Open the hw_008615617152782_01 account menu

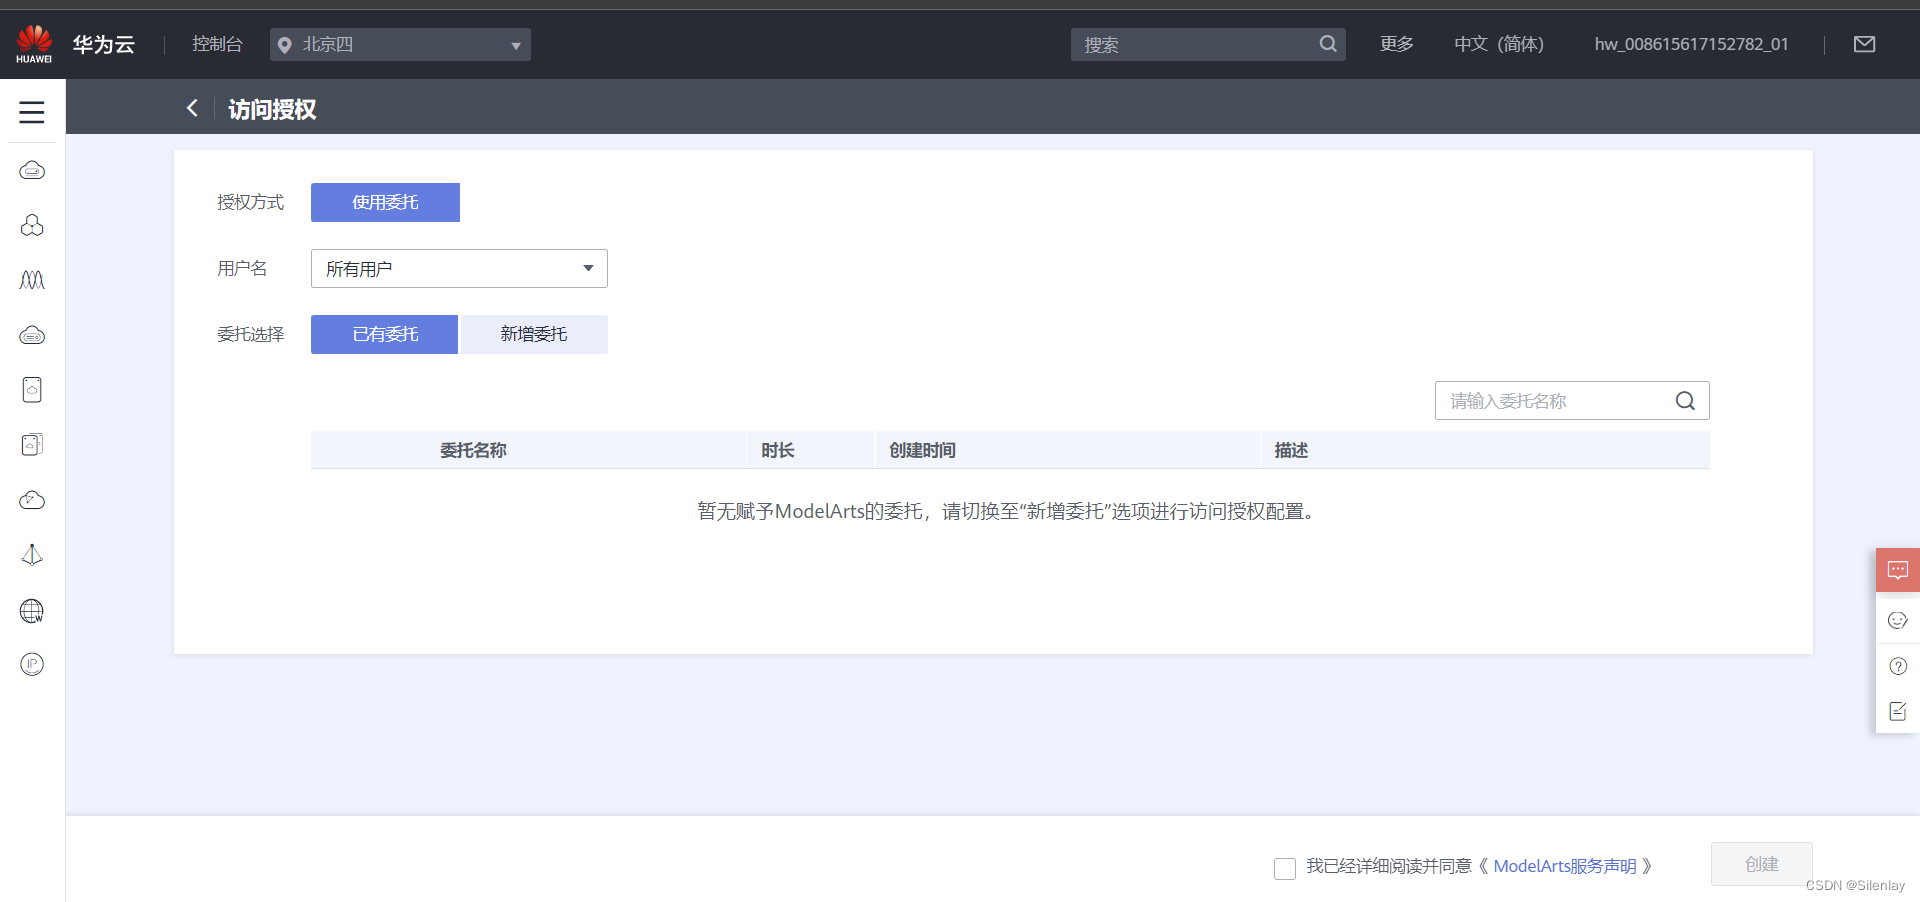coord(1691,44)
